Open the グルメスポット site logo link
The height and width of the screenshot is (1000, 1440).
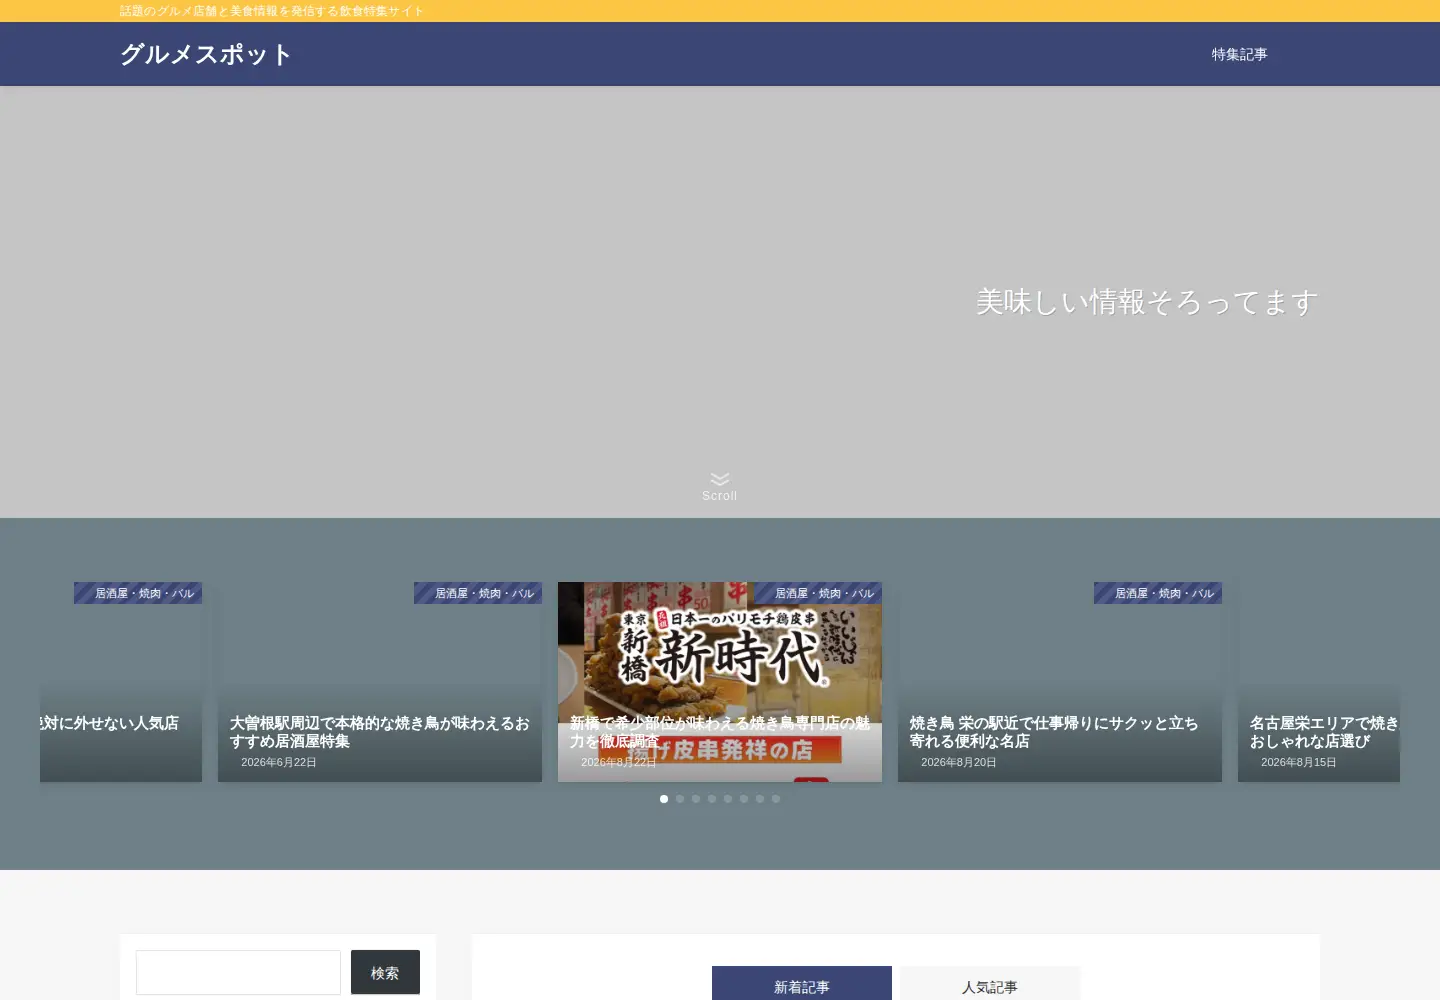click(206, 54)
